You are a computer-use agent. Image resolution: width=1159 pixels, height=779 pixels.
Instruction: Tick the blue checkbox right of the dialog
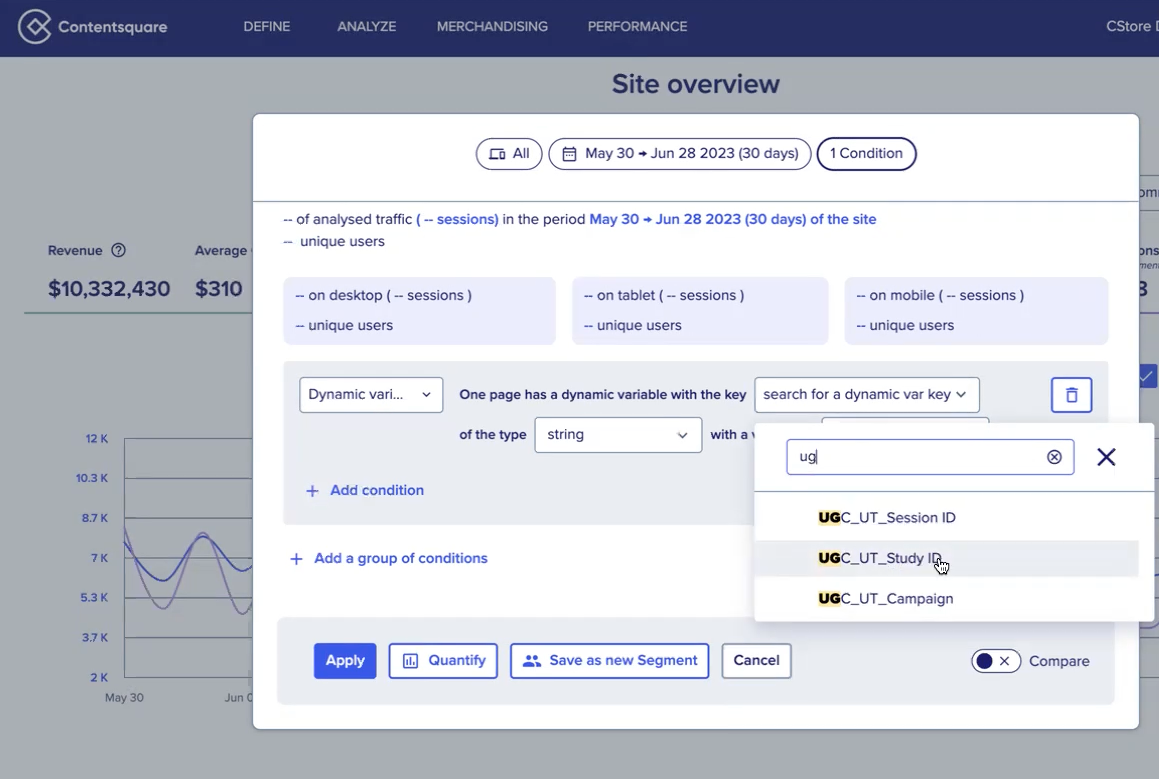[x=1147, y=376]
